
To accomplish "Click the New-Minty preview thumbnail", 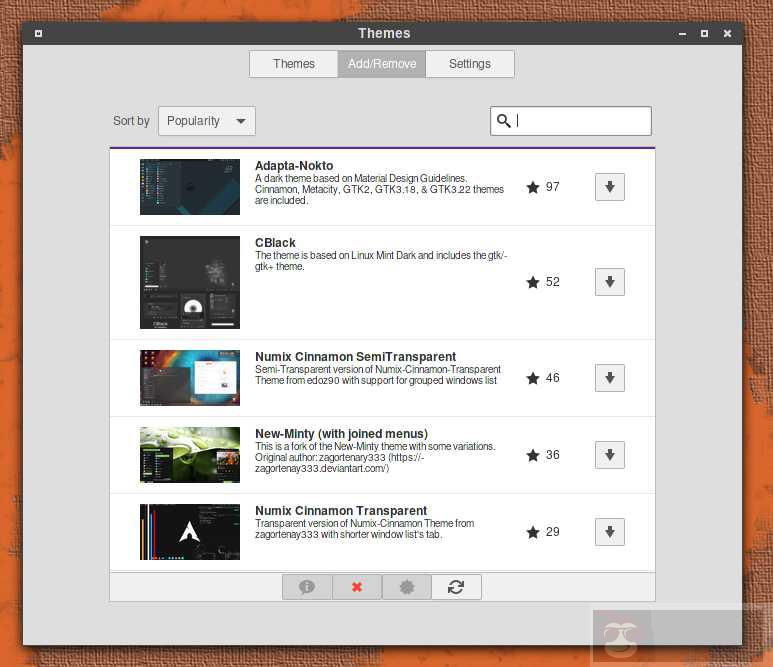I will pos(190,455).
